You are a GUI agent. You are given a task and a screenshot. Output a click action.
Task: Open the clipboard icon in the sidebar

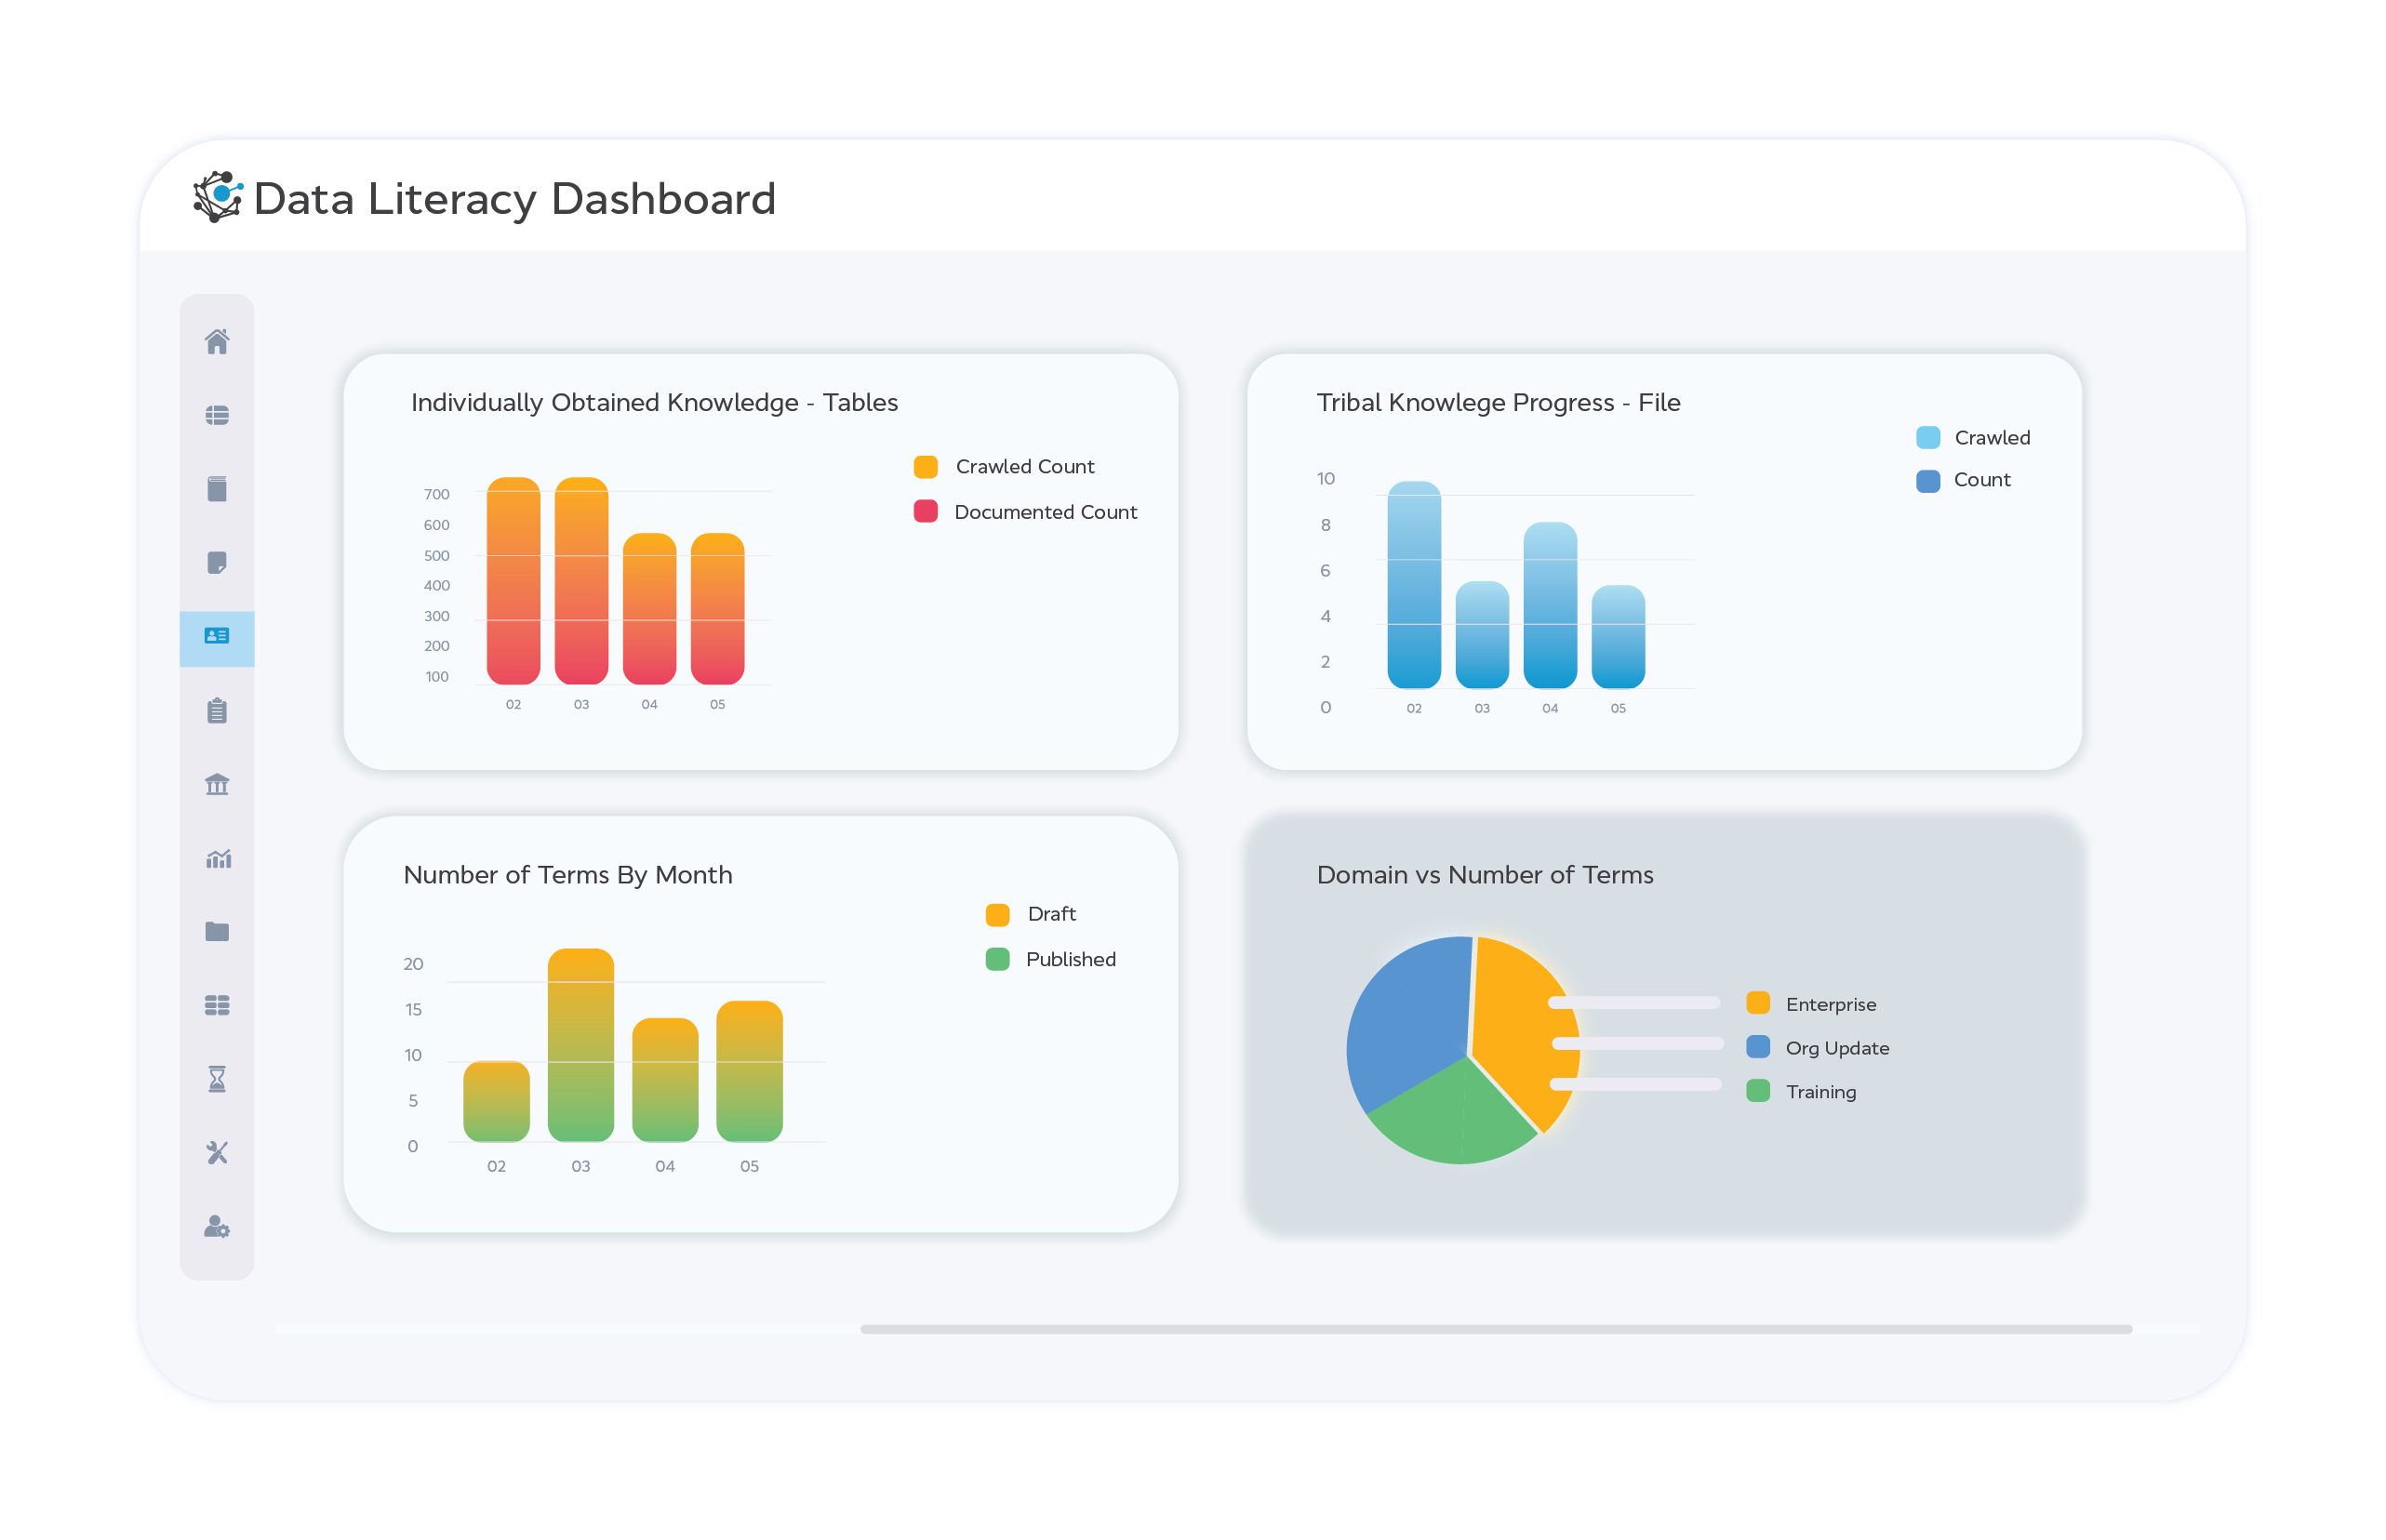(x=218, y=710)
